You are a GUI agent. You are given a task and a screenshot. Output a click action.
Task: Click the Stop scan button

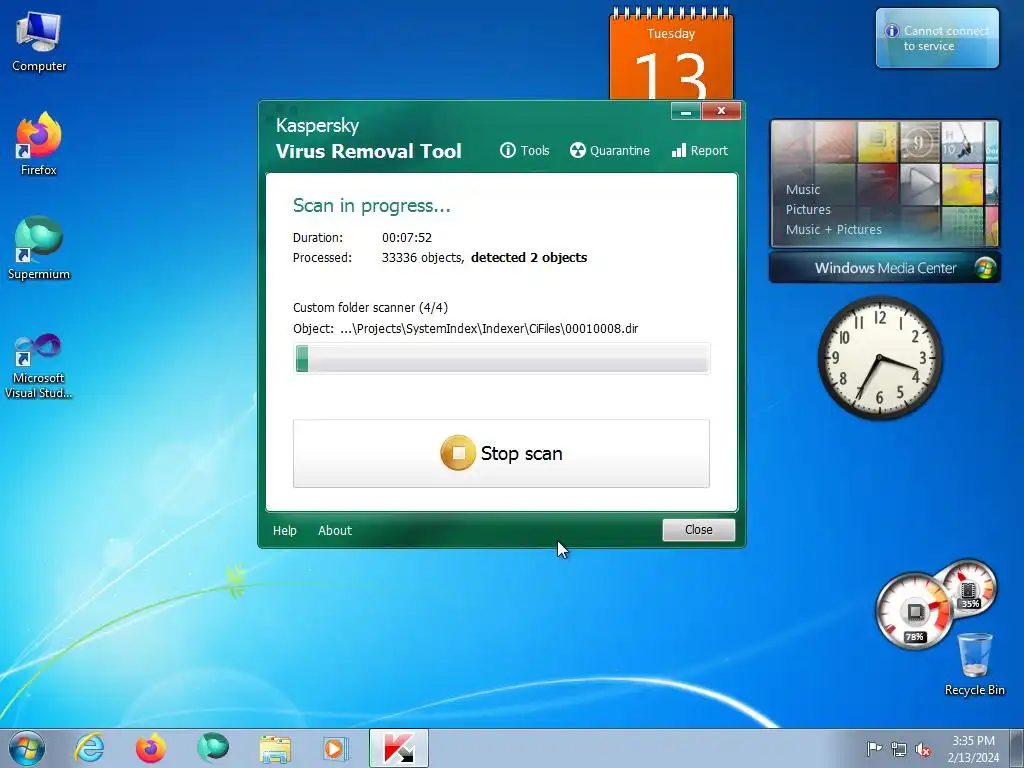(x=501, y=453)
